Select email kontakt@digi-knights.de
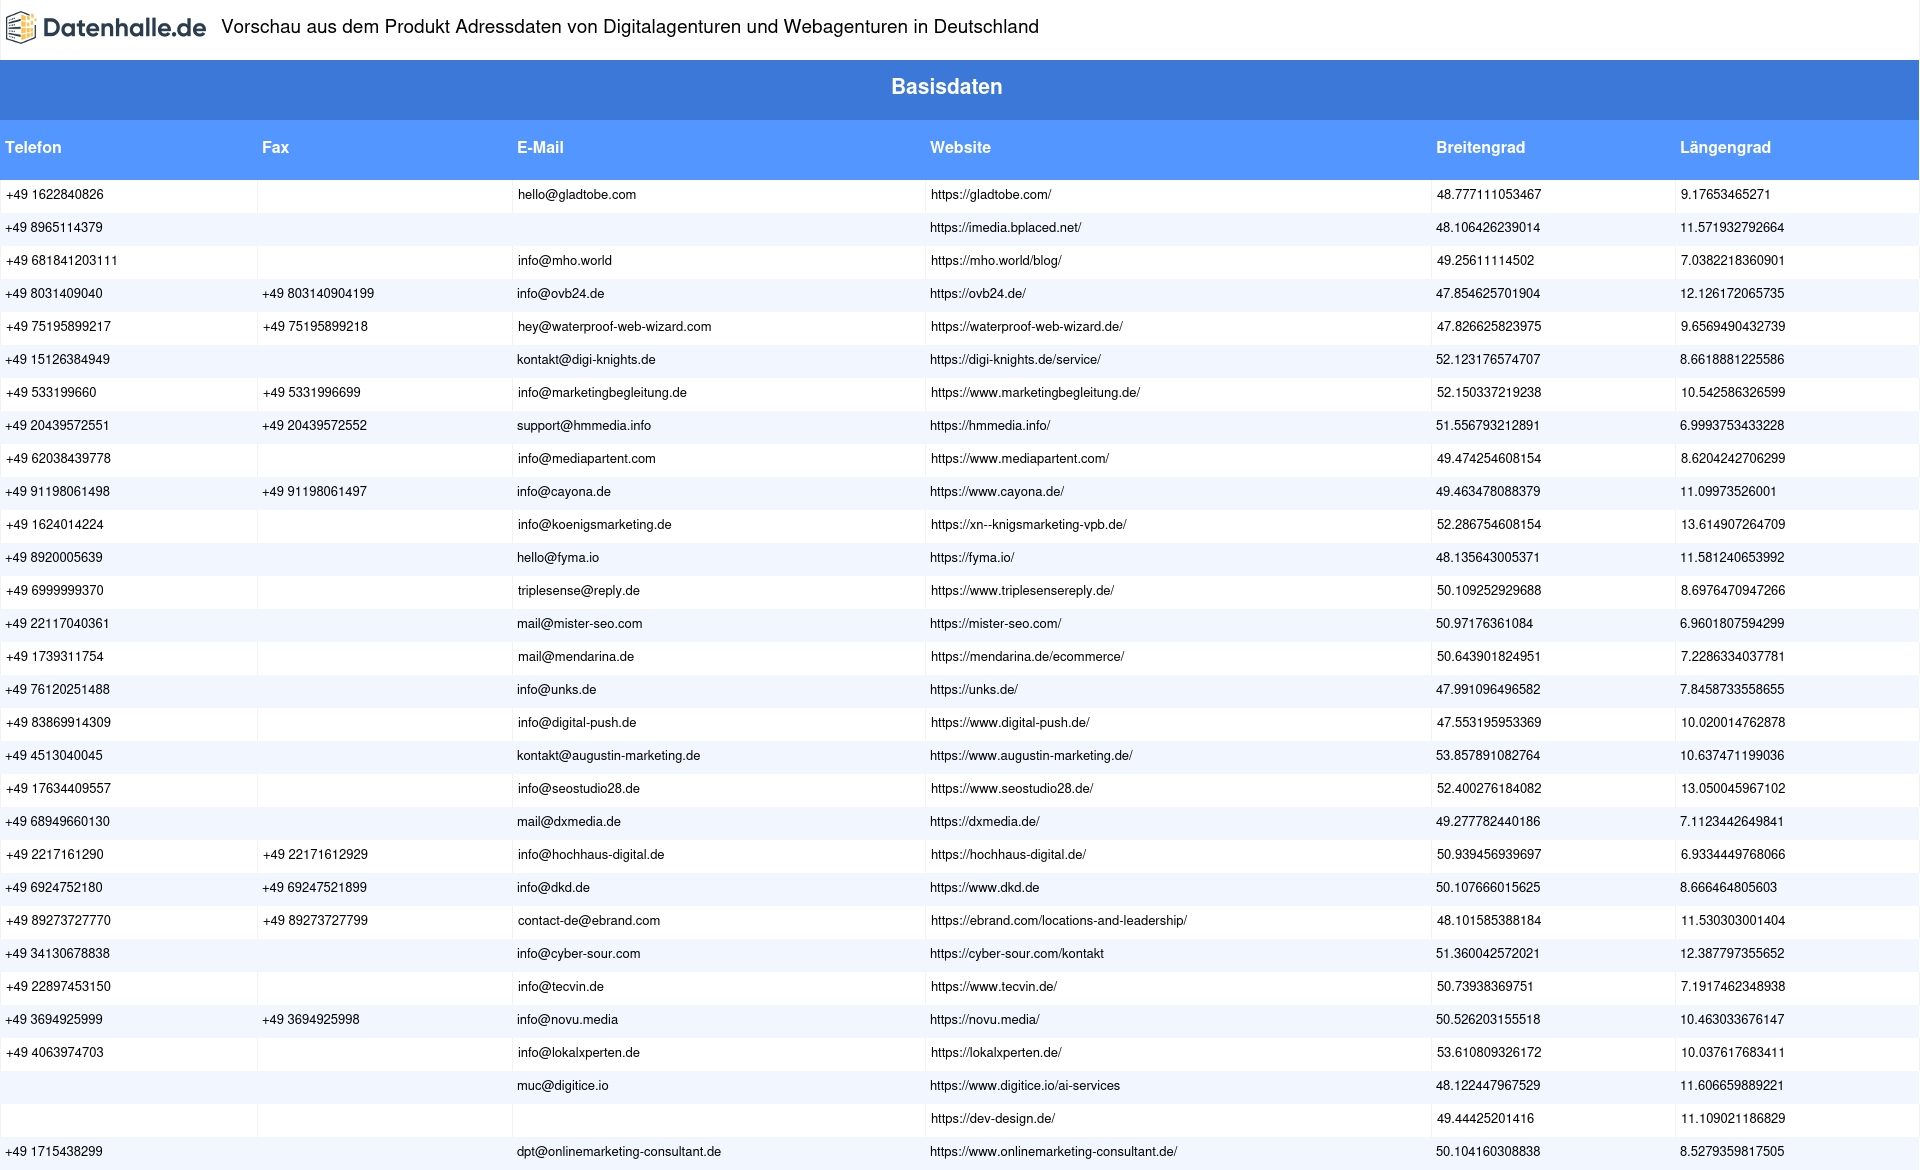Image resolution: width=1920 pixels, height=1170 pixels. pos(586,360)
